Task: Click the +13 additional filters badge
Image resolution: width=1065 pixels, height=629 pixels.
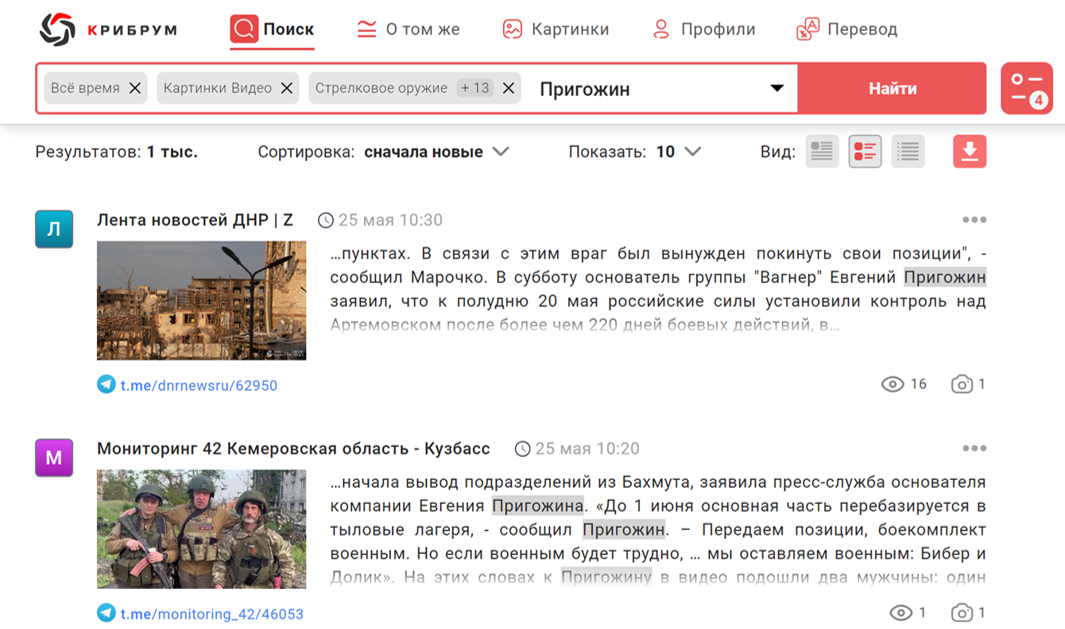Action: 475,88
